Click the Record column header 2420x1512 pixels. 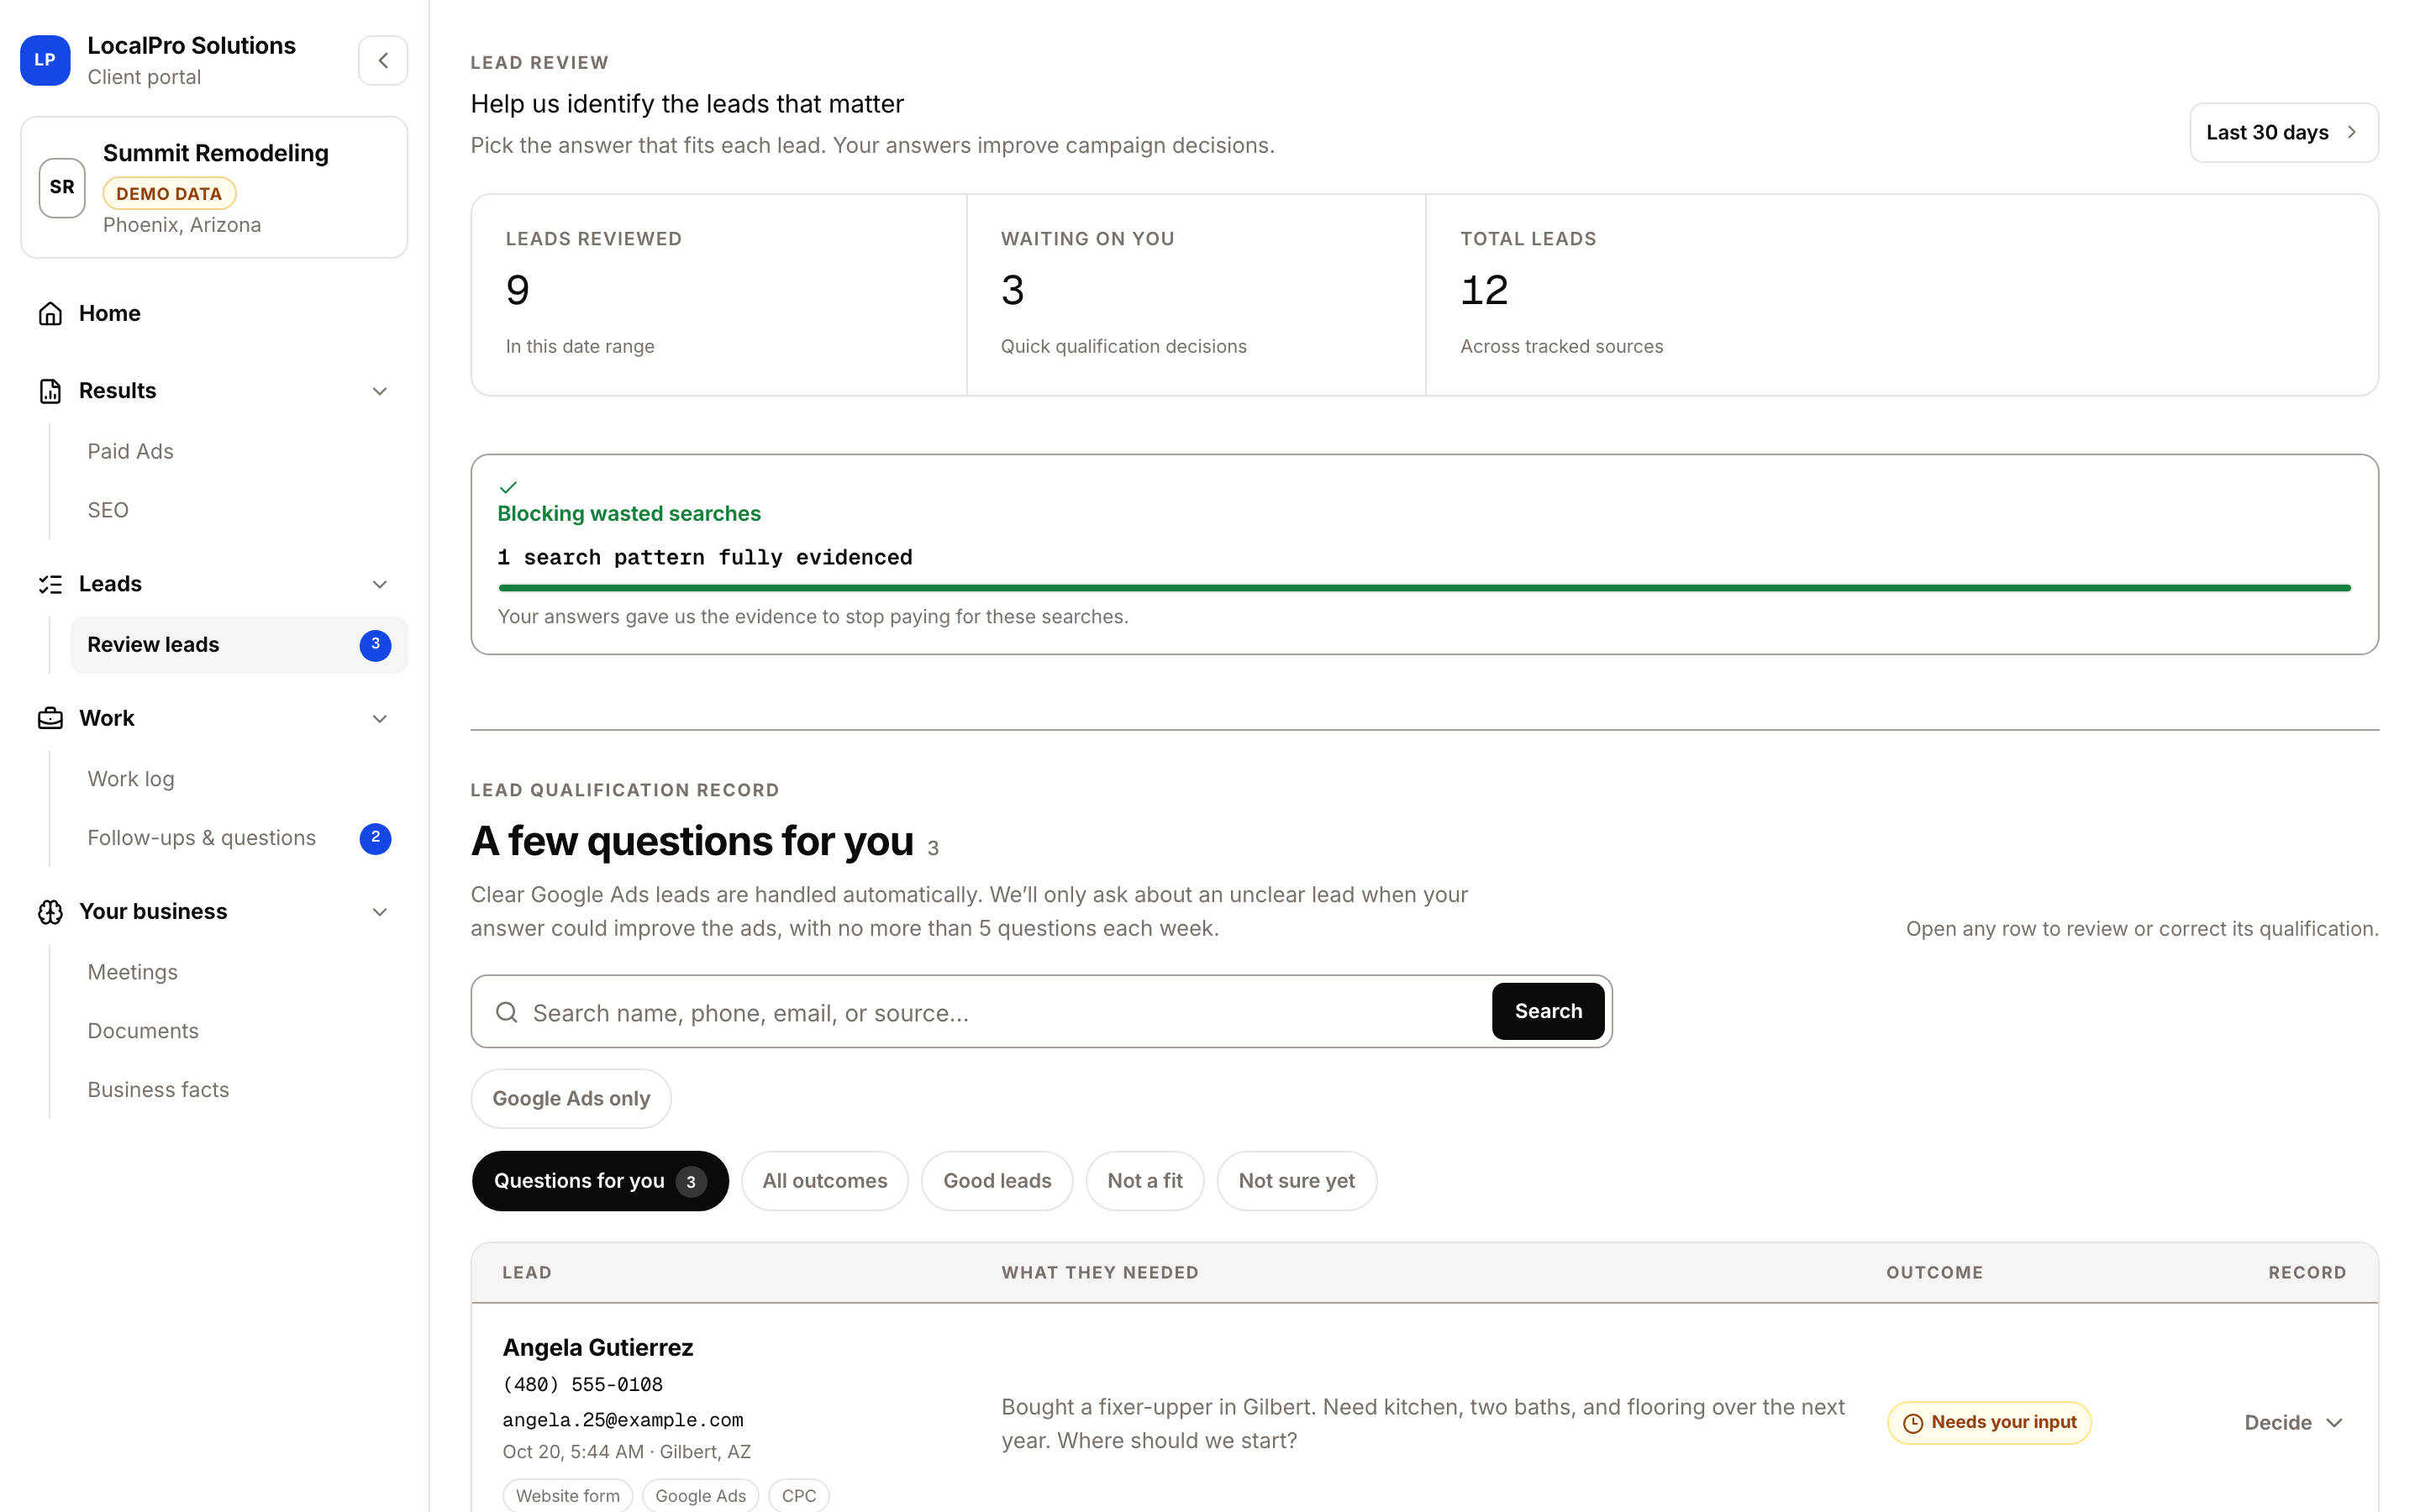pyautogui.click(x=2307, y=1272)
